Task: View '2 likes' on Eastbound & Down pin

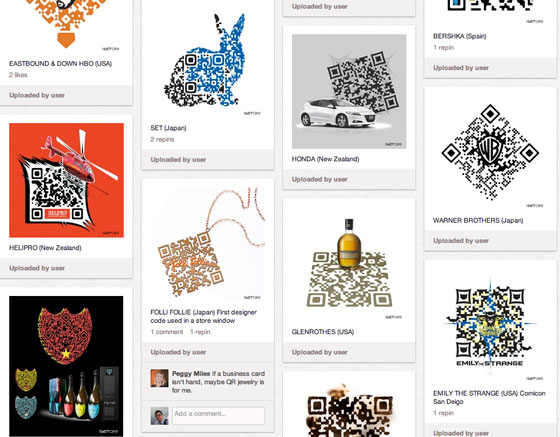Action: (x=18, y=75)
